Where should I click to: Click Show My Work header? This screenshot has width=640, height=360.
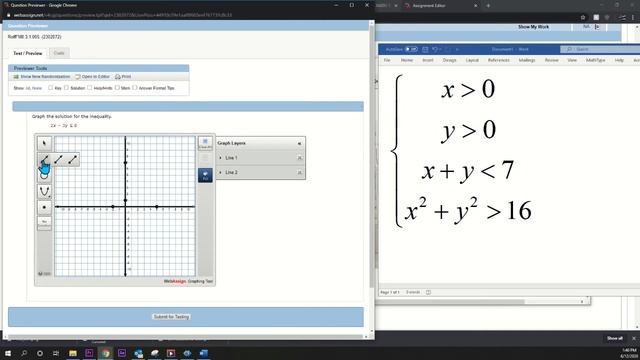533,27
